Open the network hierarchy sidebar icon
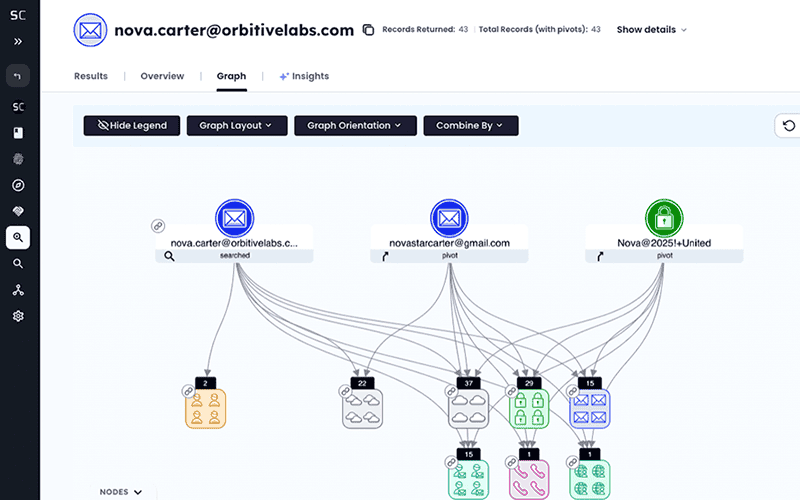Image resolution: width=800 pixels, height=500 pixels. 18,290
